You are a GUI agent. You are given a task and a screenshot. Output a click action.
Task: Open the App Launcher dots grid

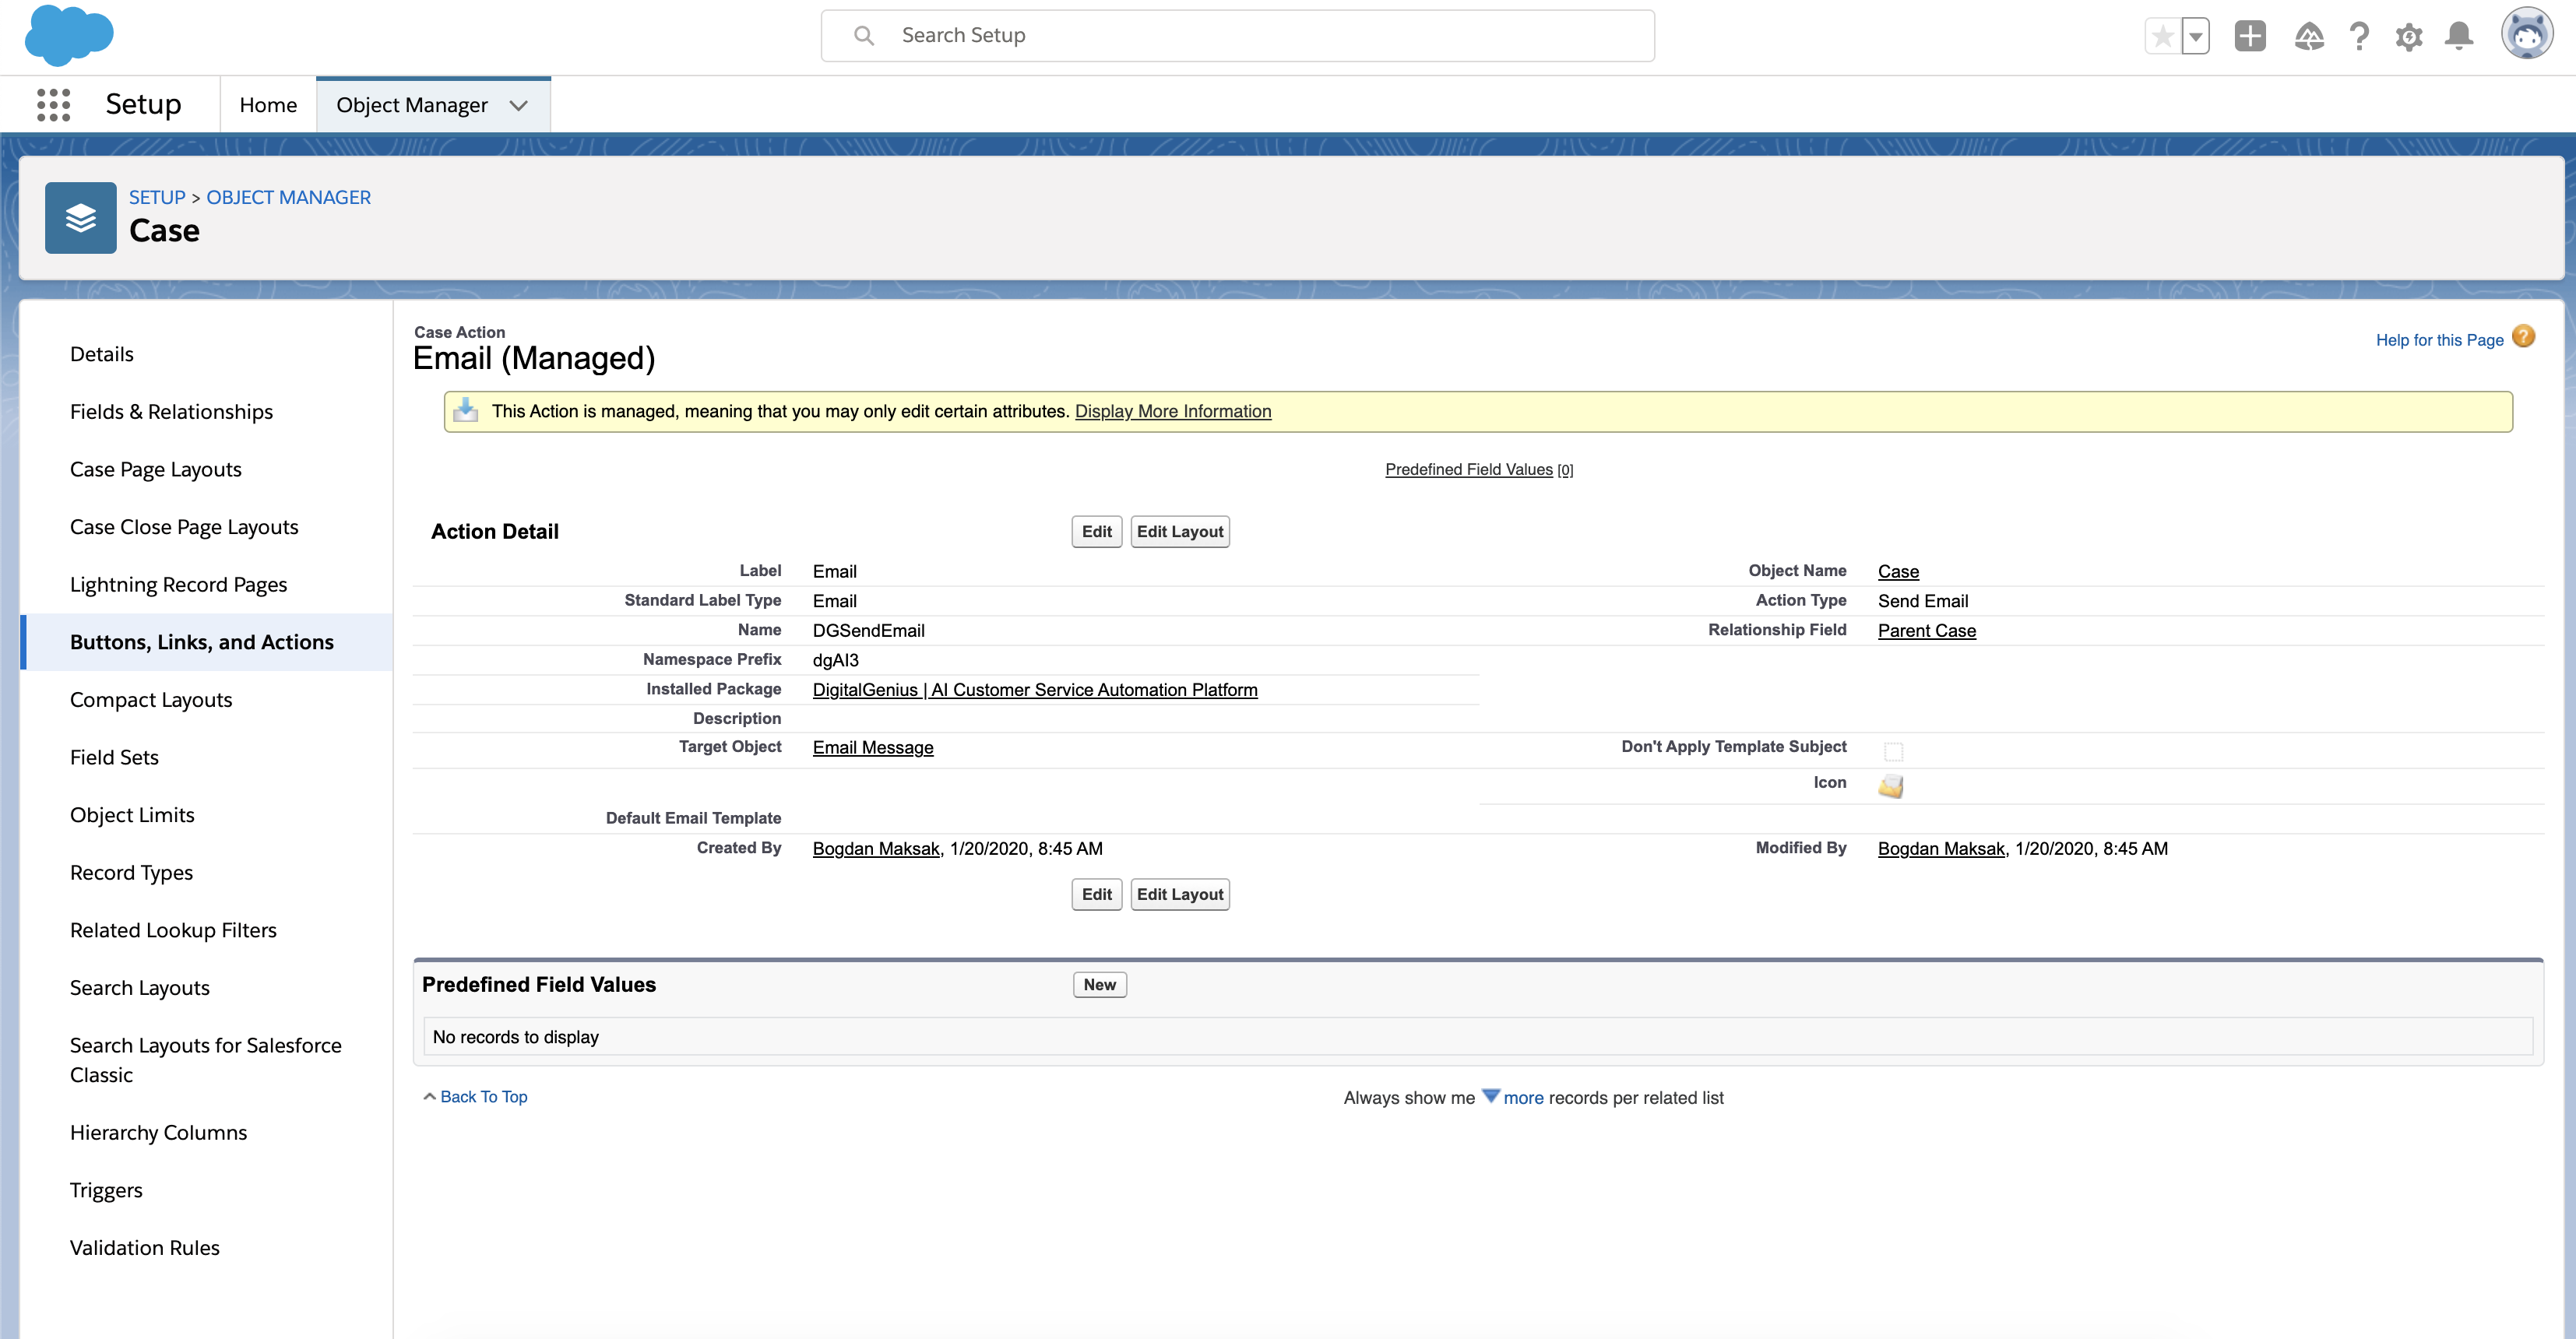(x=53, y=104)
